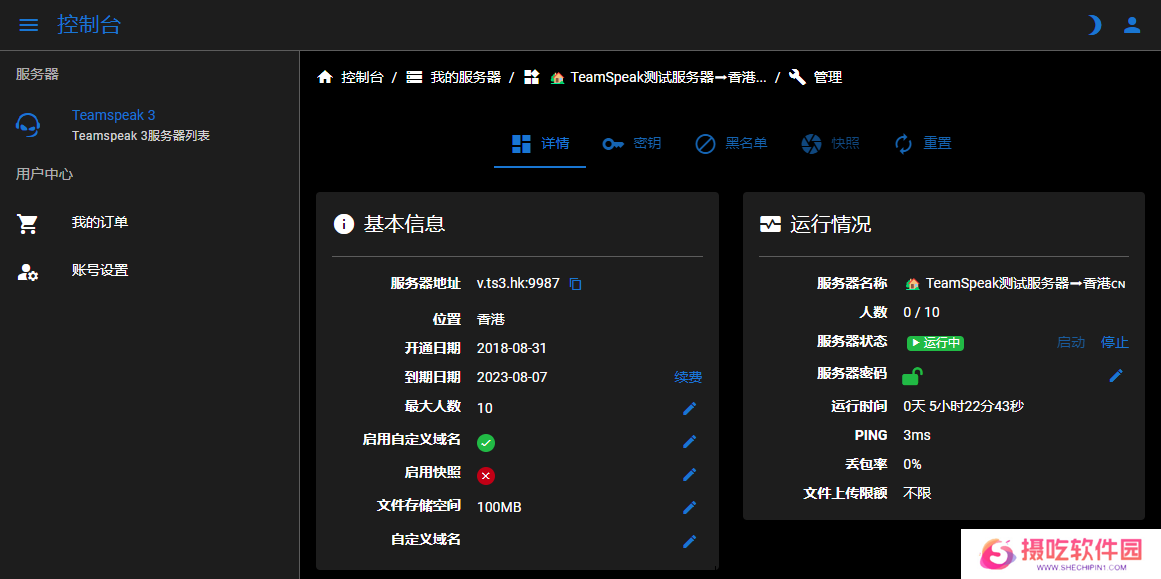The height and width of the screenshot is (579, 1161).
Task: Click 续费 to renew the server
Action: click(688, 377)
